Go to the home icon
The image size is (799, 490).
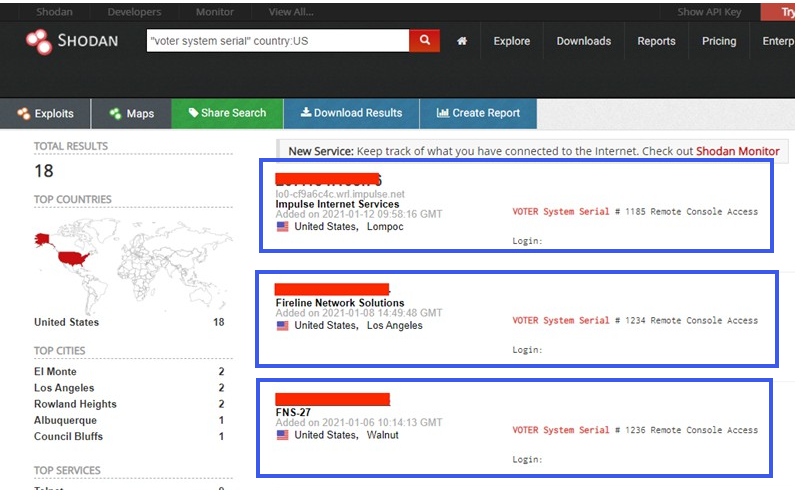coord(462,41)
